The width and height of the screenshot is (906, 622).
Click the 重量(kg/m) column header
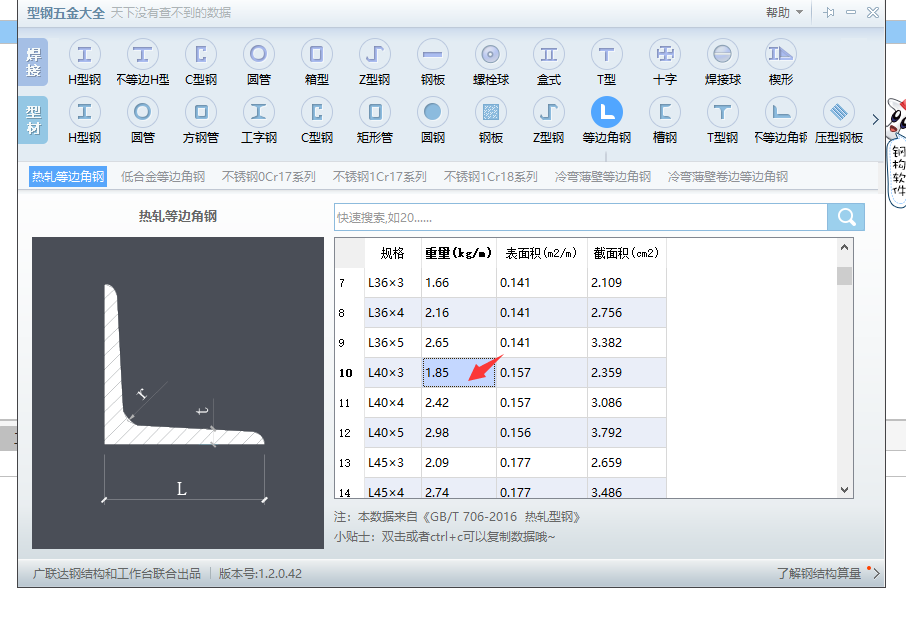[x=459, y=253]
